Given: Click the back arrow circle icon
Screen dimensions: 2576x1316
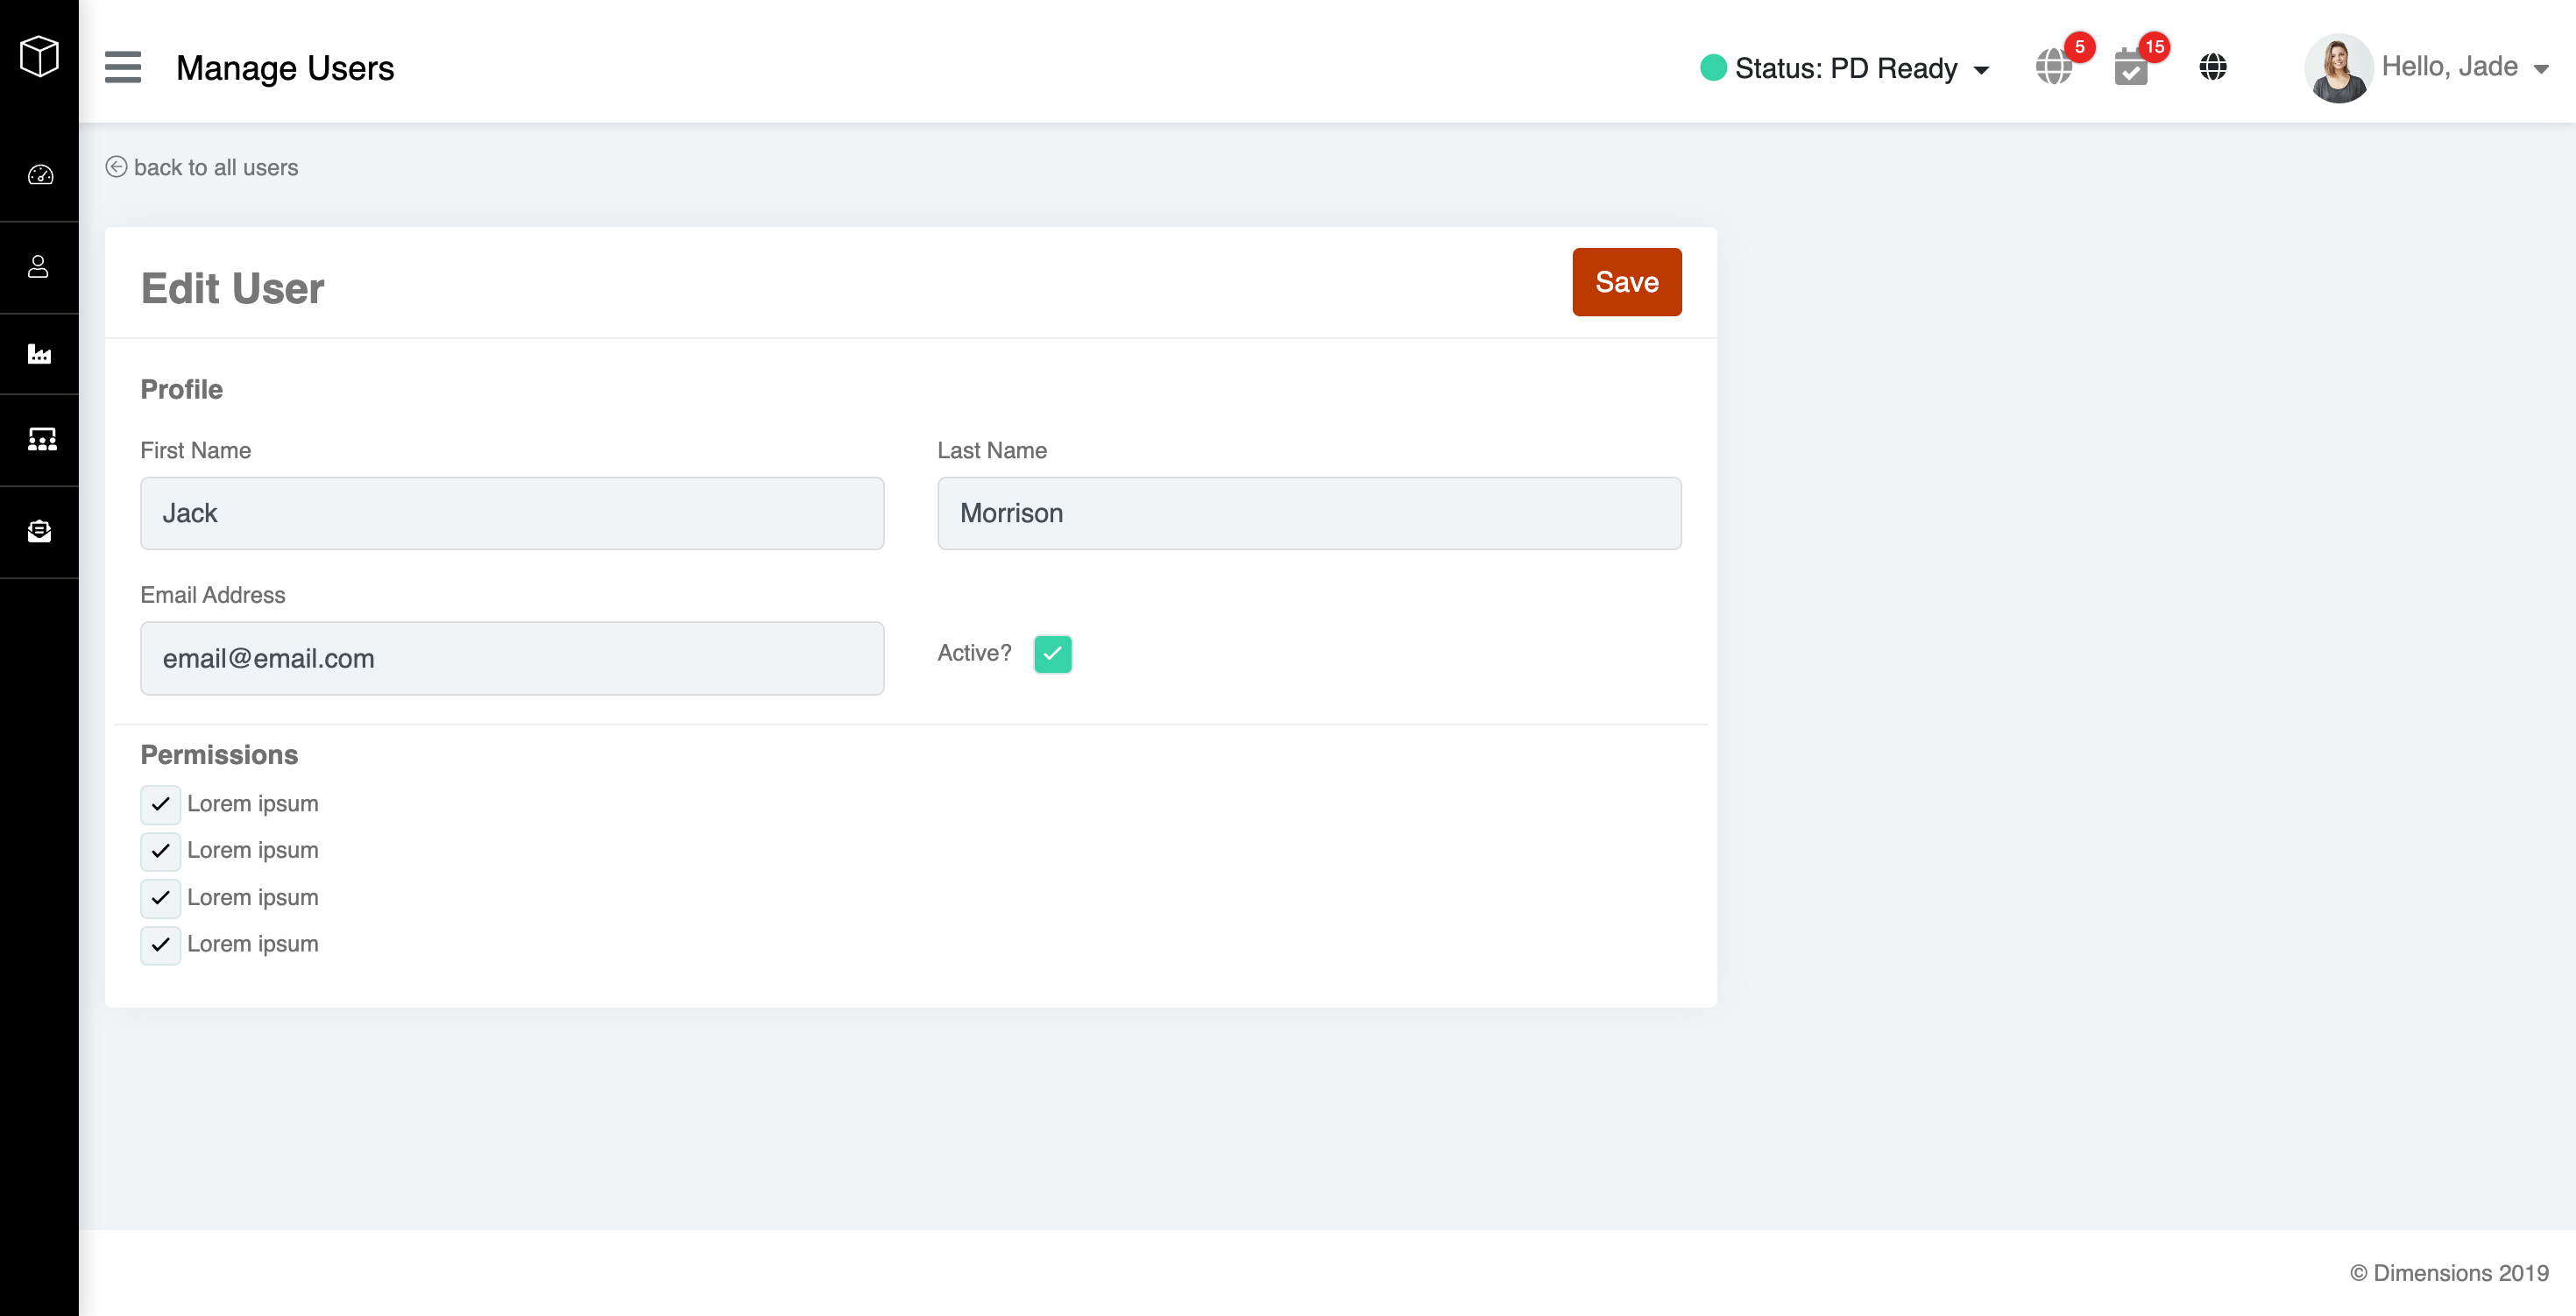Looking at the screenshot, I should tap(116, 167).
